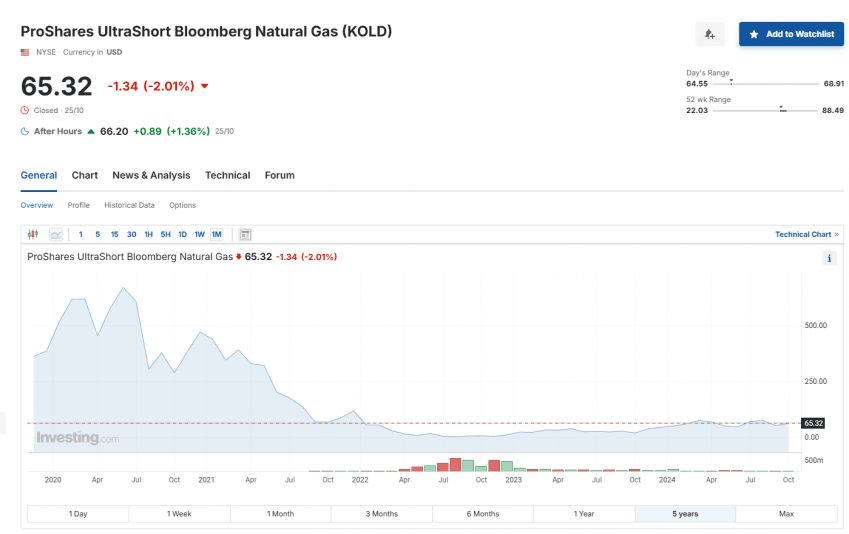Screen dimensions: 849x534
Task: Click the red Closed clock icon
Action: [25, 110]
